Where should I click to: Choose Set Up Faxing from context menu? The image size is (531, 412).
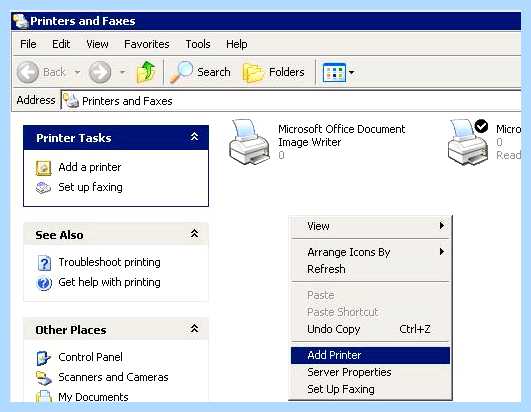(370, 389)
